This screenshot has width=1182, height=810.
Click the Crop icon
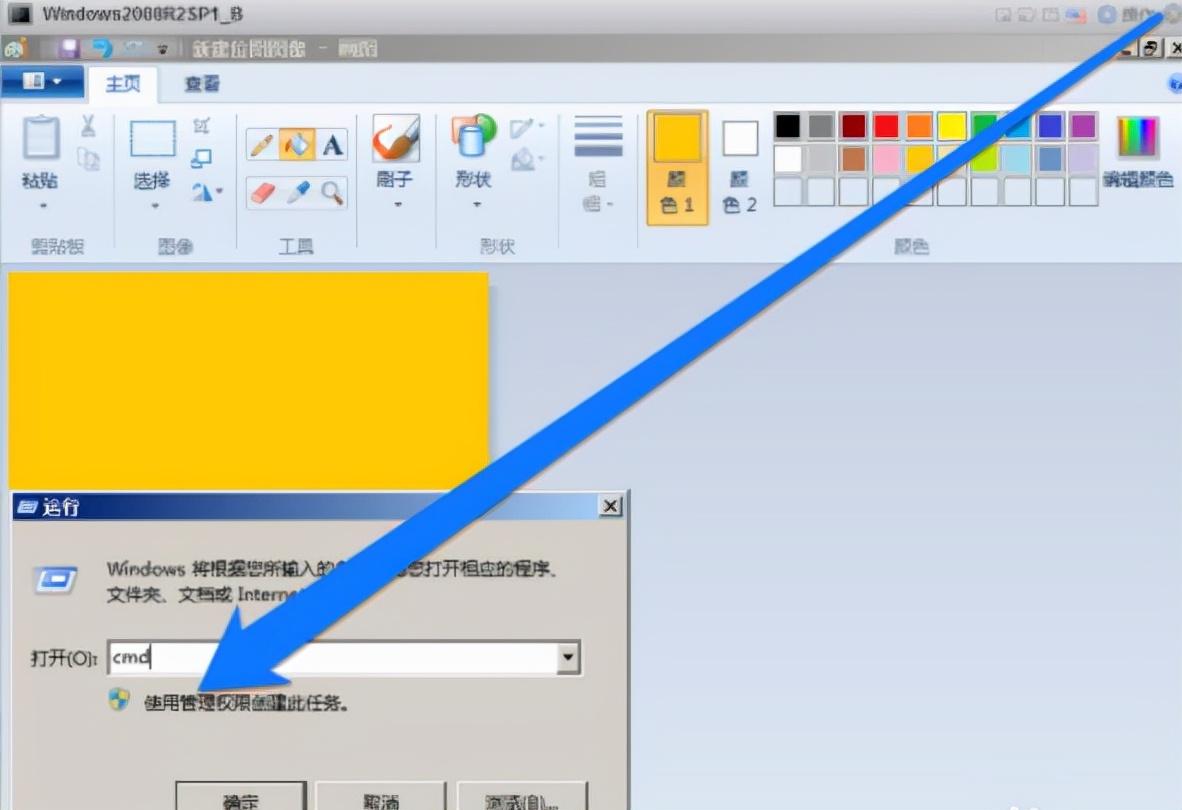[201, 125]
